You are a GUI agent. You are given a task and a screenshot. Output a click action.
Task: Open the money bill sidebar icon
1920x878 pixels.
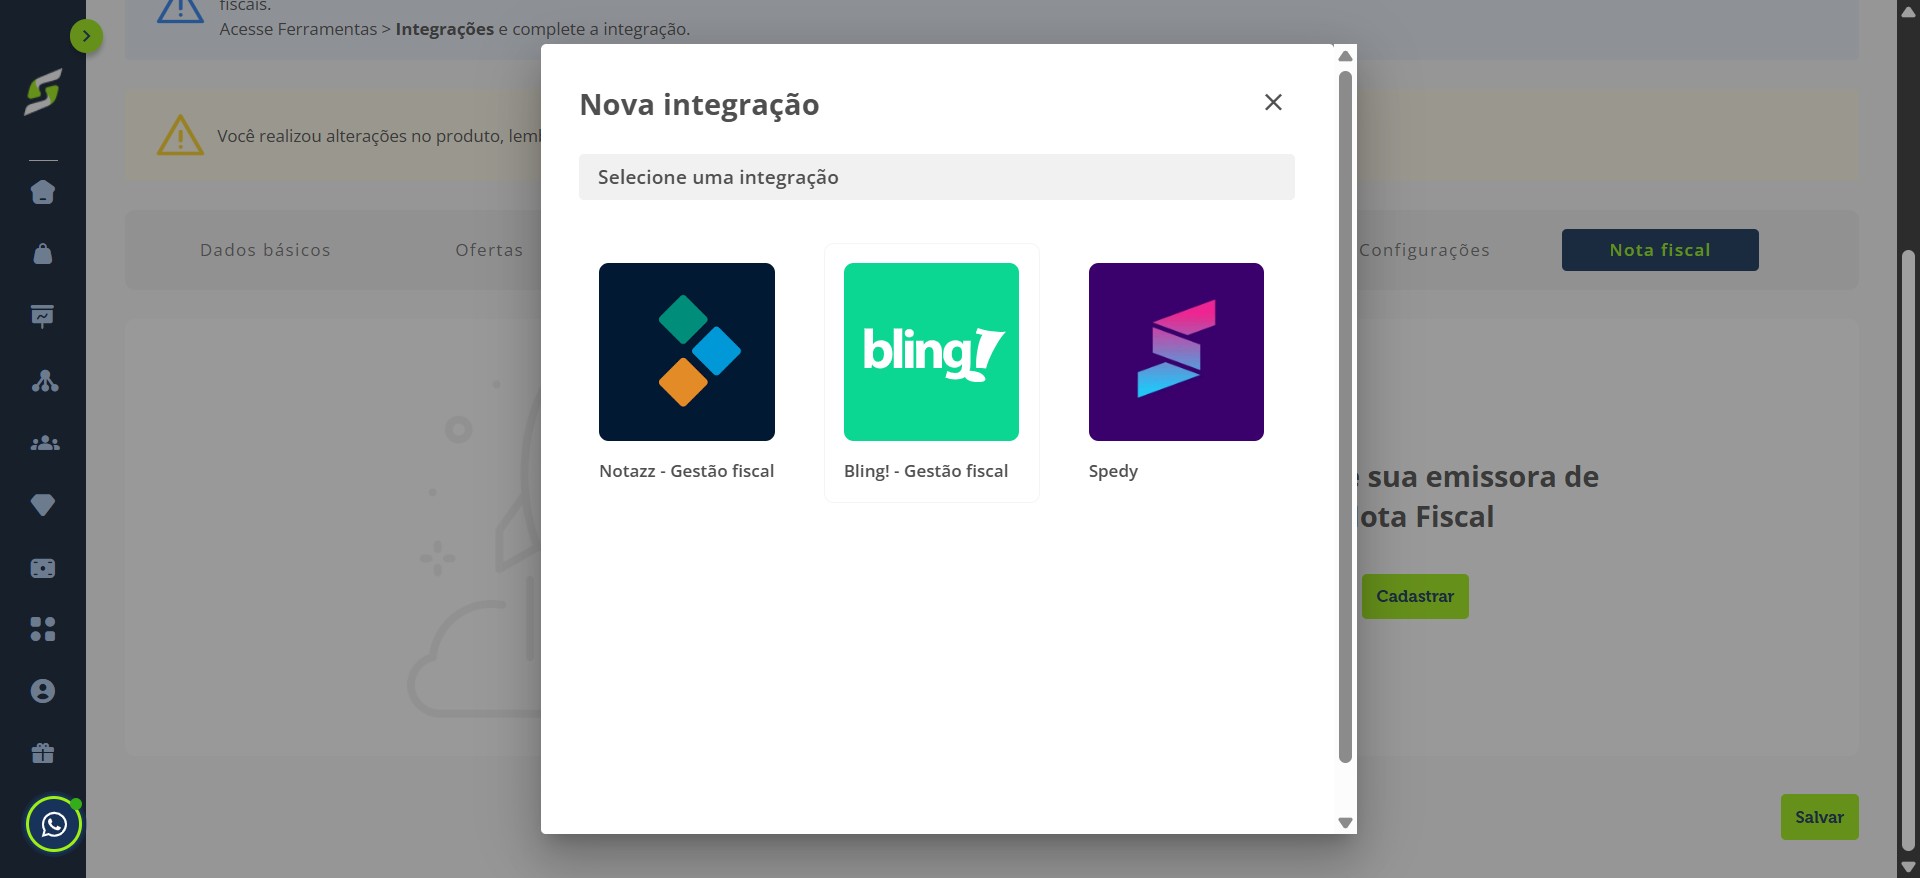click(43, 568)
